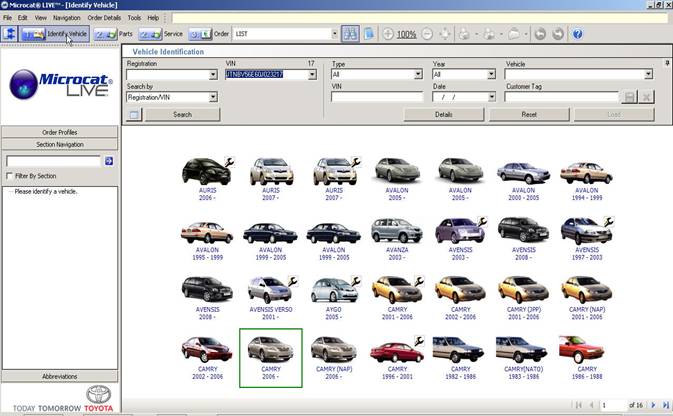Click the VIN field below Type
The height and width of the screenshot is (416, 673).
click(x=377, y=97)
